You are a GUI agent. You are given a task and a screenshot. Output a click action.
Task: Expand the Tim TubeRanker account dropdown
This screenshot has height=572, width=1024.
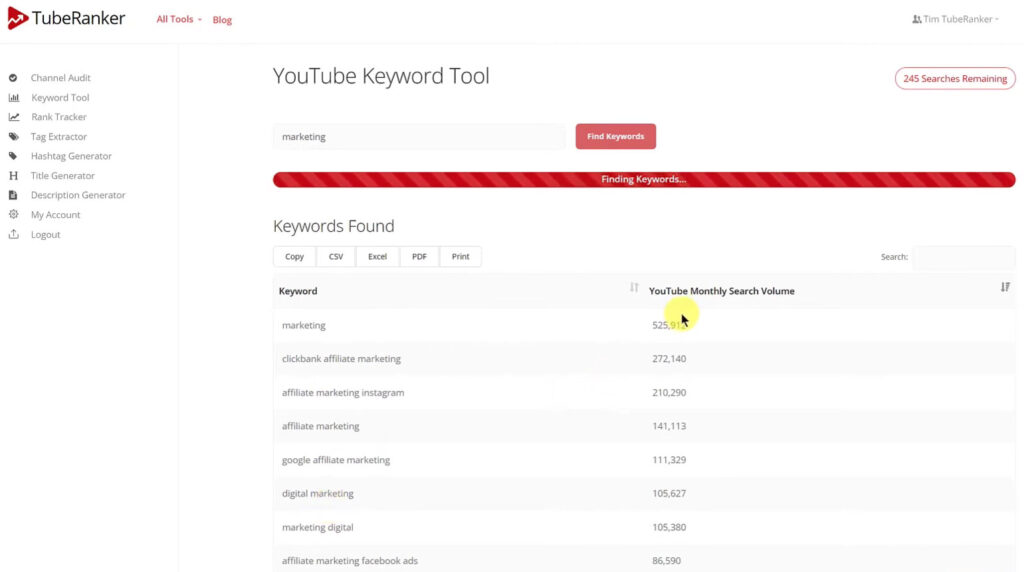pos(955,20)
